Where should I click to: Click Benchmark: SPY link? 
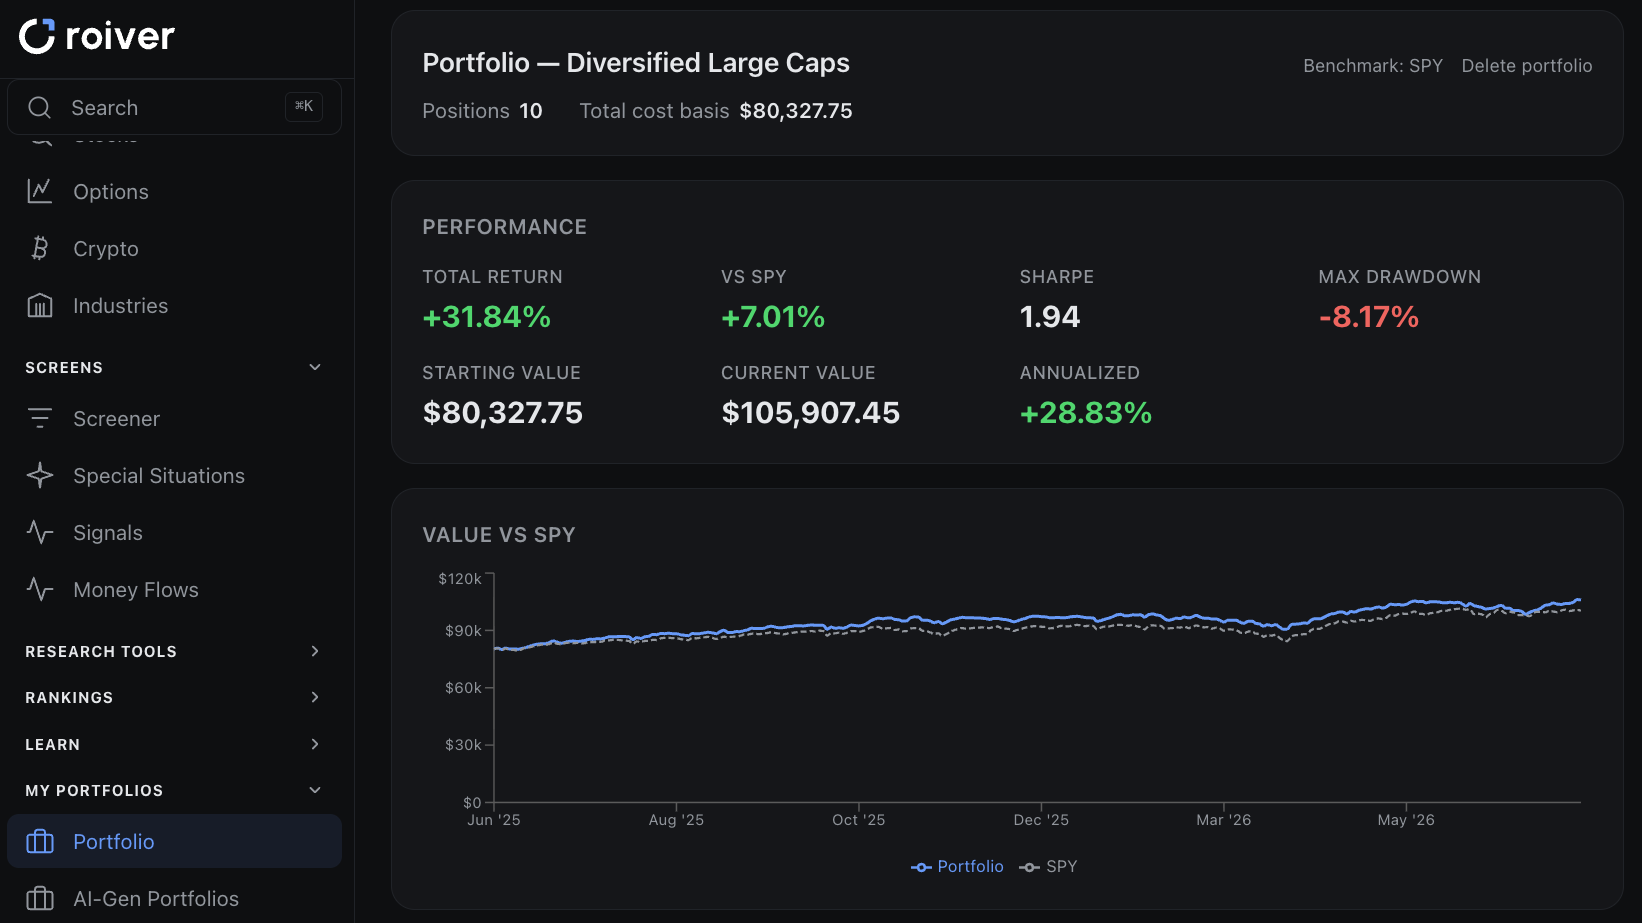pos(1373,65)
